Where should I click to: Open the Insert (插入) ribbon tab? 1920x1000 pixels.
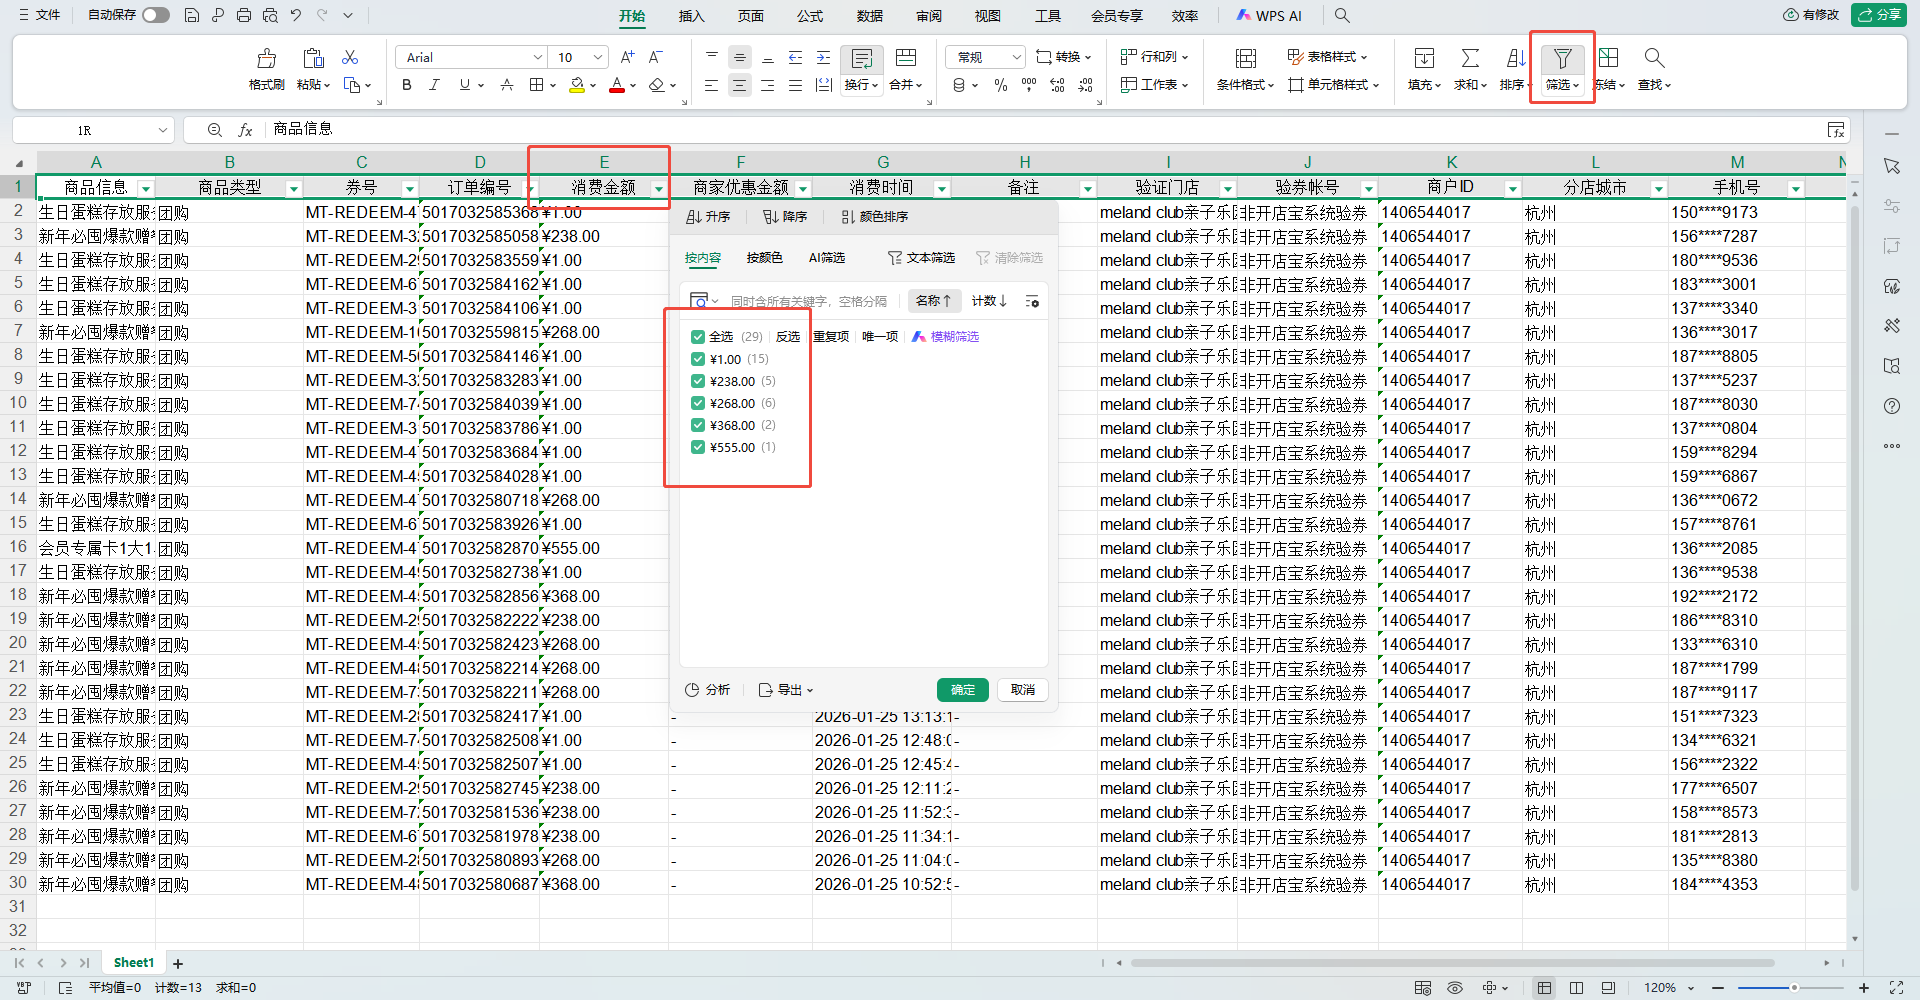coord(691,16)
